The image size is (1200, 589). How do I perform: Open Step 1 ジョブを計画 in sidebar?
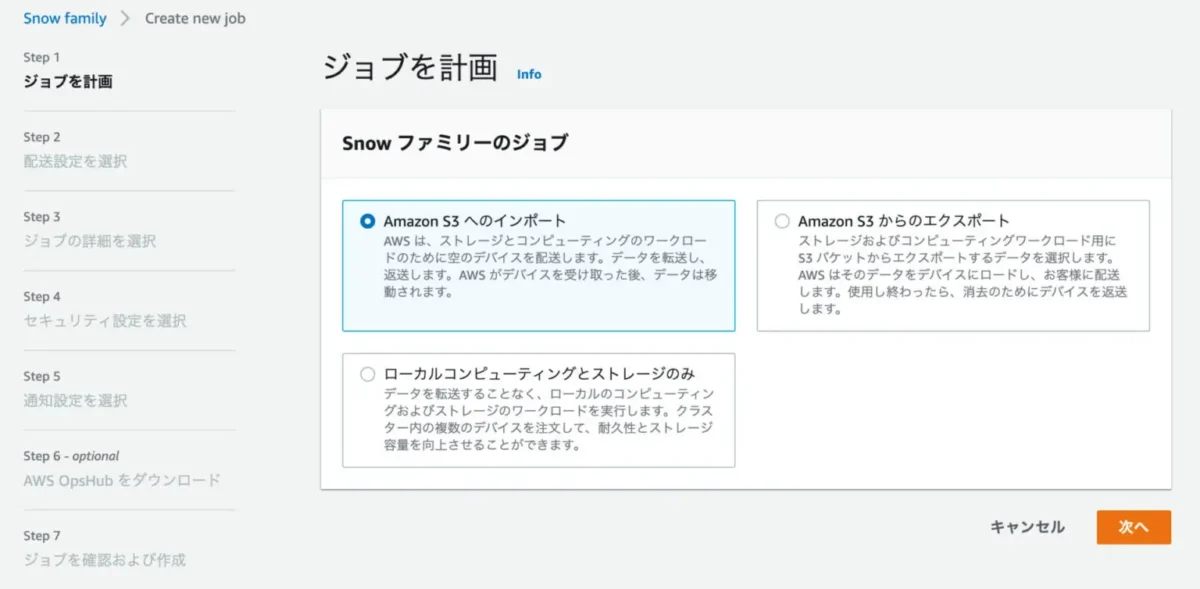pyautogui.click(x=68, y=82)
